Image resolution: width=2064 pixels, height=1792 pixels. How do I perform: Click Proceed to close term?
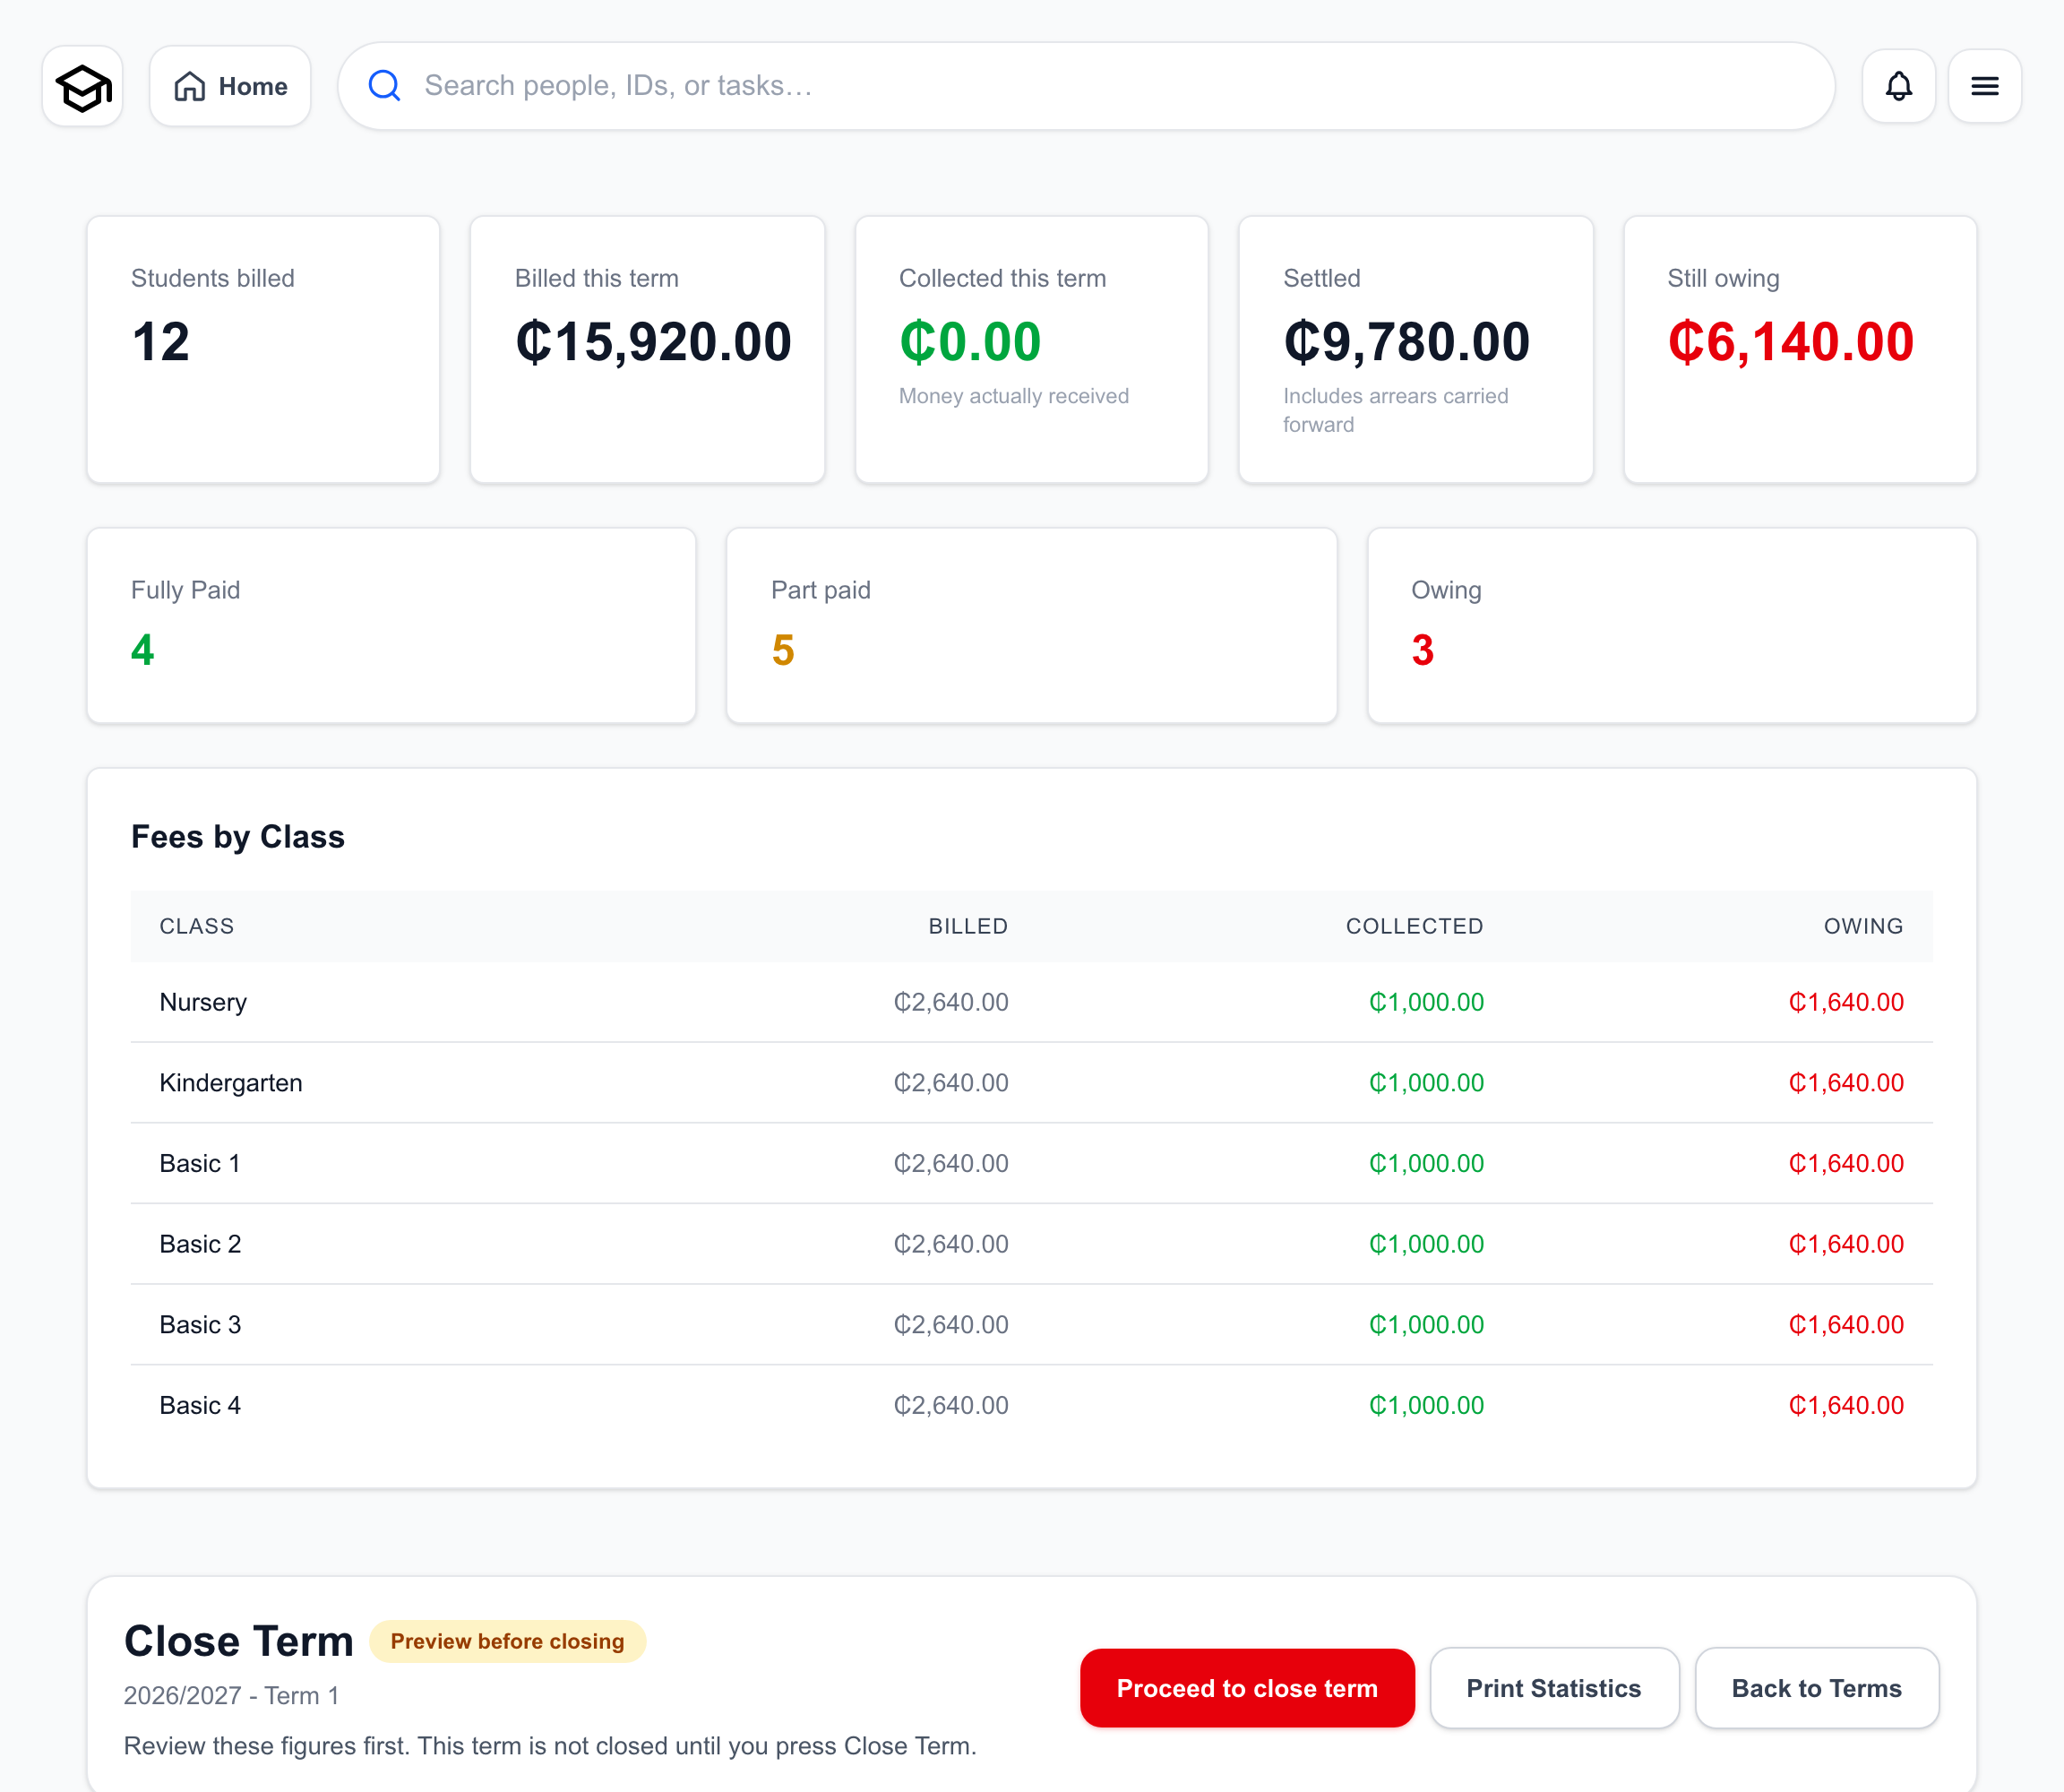[x=1246, y=1688]
